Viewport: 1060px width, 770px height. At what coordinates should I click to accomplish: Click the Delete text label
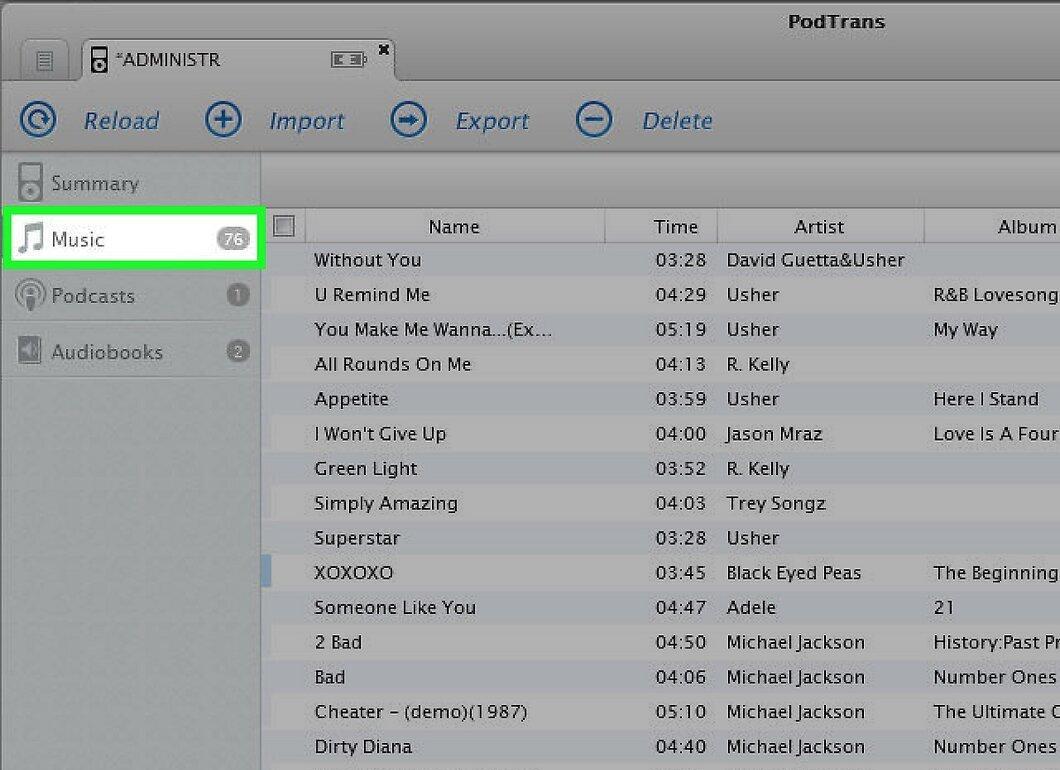677,121
